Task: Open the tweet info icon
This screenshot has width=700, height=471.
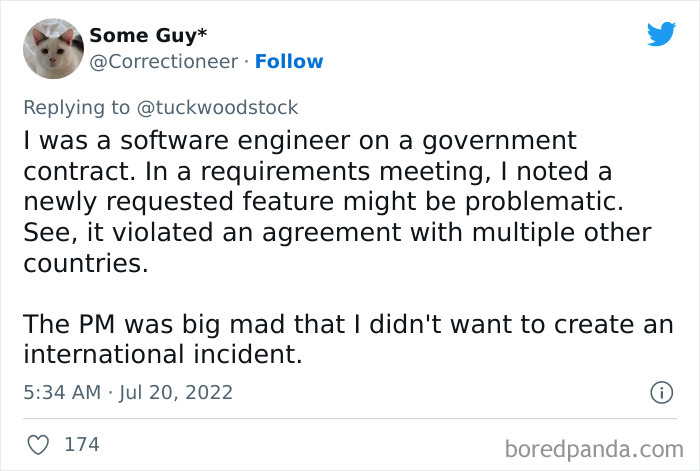Action: point(660,393)
